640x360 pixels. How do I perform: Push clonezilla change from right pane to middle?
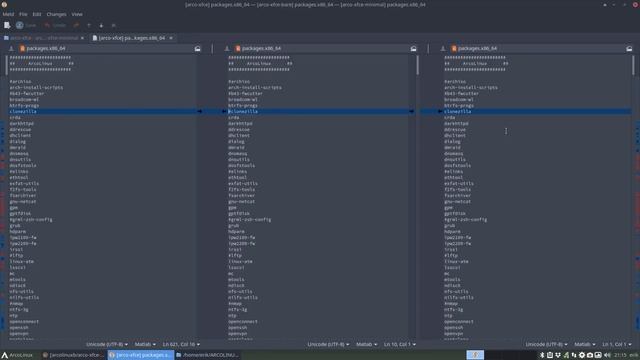point(440,111)
